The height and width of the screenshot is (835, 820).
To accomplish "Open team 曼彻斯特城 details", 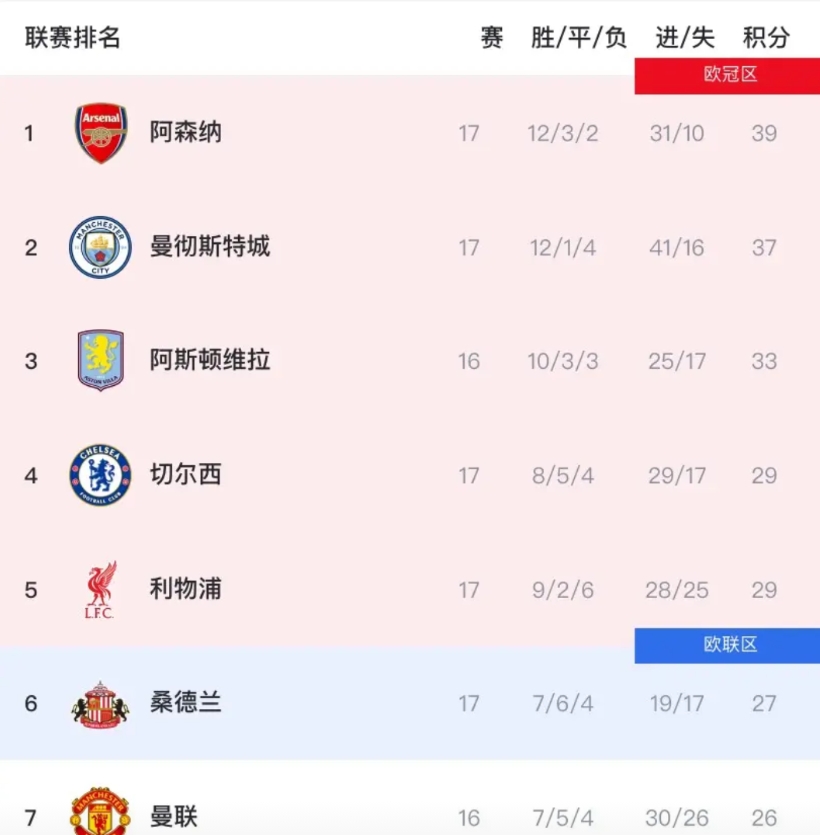I will pos(210,247).
